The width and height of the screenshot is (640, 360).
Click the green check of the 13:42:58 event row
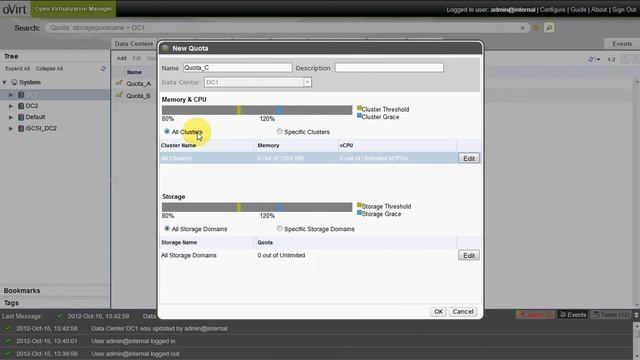pos(8,328)
